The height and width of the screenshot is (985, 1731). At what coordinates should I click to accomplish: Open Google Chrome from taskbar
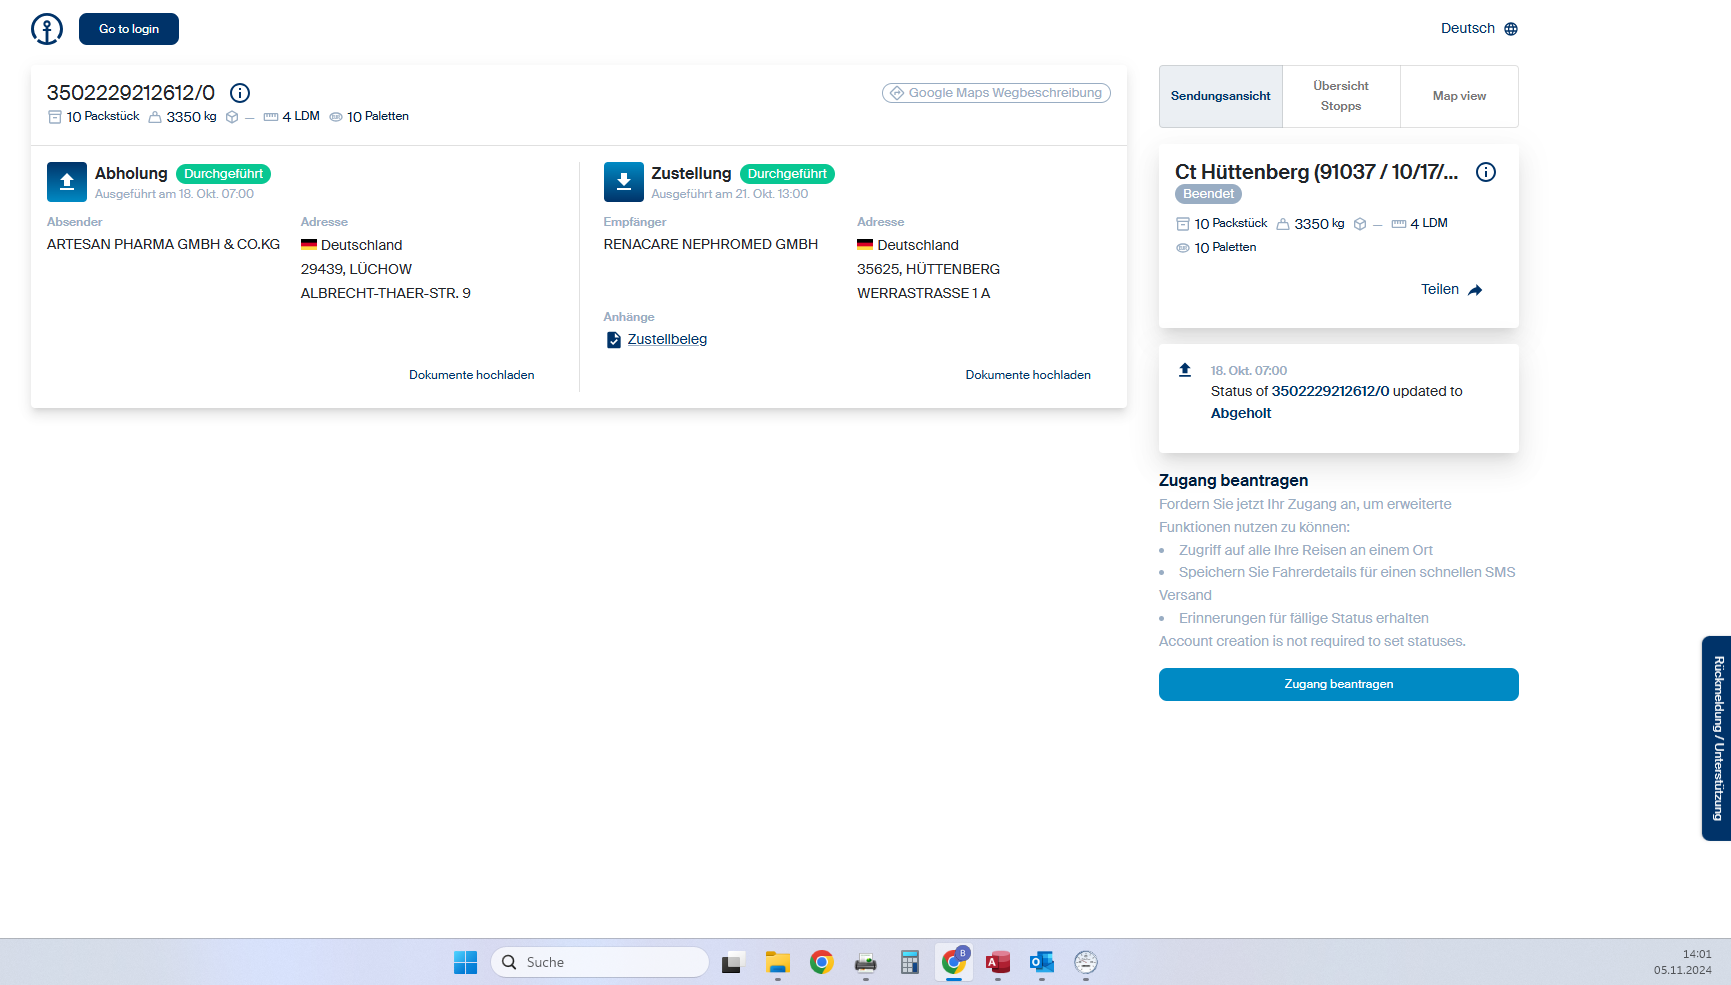822,962
